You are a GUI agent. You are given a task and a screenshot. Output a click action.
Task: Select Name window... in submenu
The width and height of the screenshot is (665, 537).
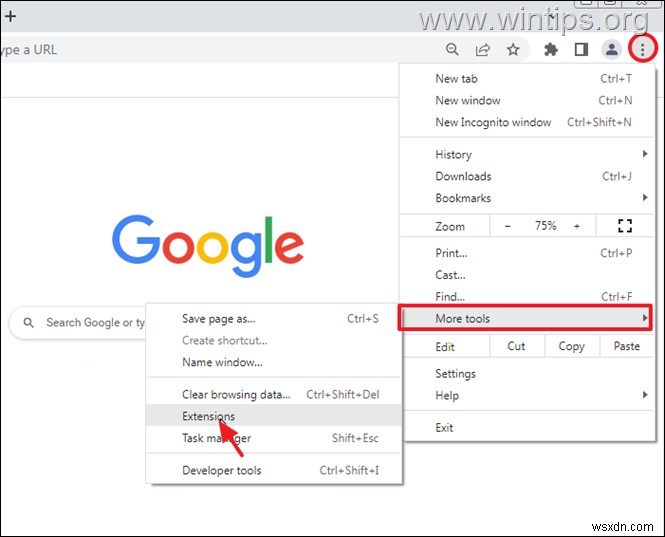click(x=274, y=362)
